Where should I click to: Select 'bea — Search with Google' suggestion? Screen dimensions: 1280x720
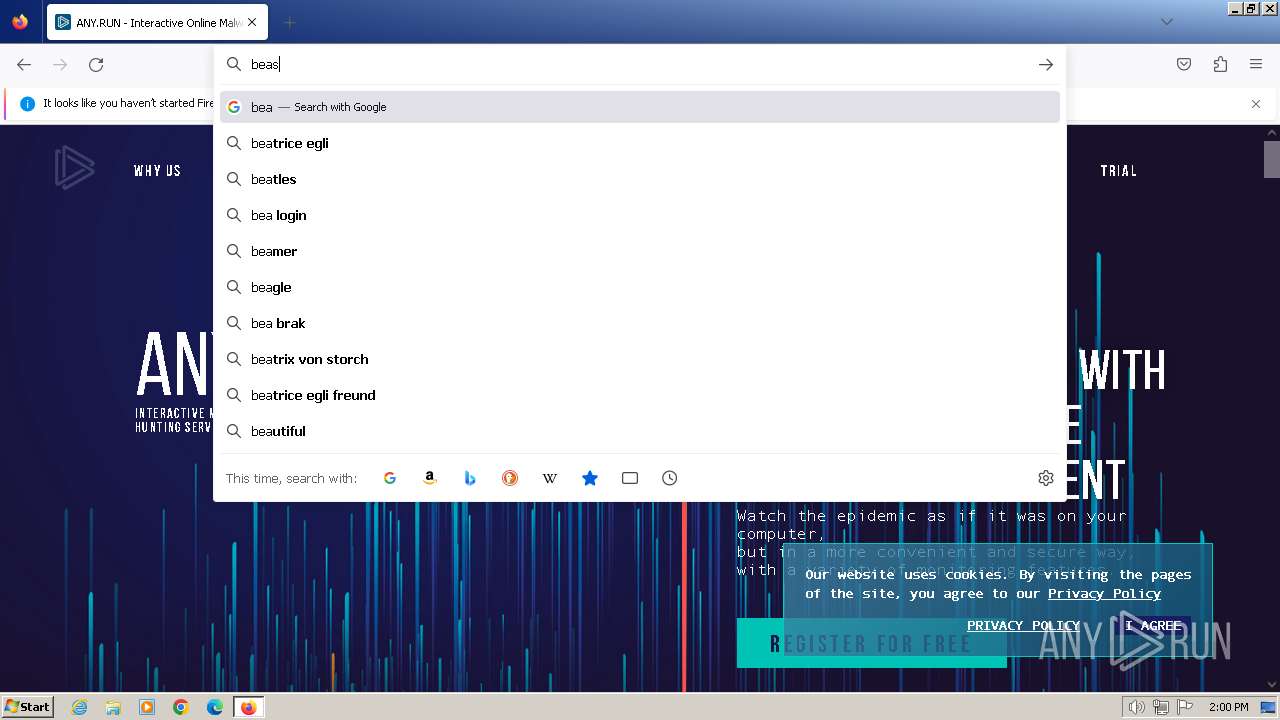[x=640, y=107]
